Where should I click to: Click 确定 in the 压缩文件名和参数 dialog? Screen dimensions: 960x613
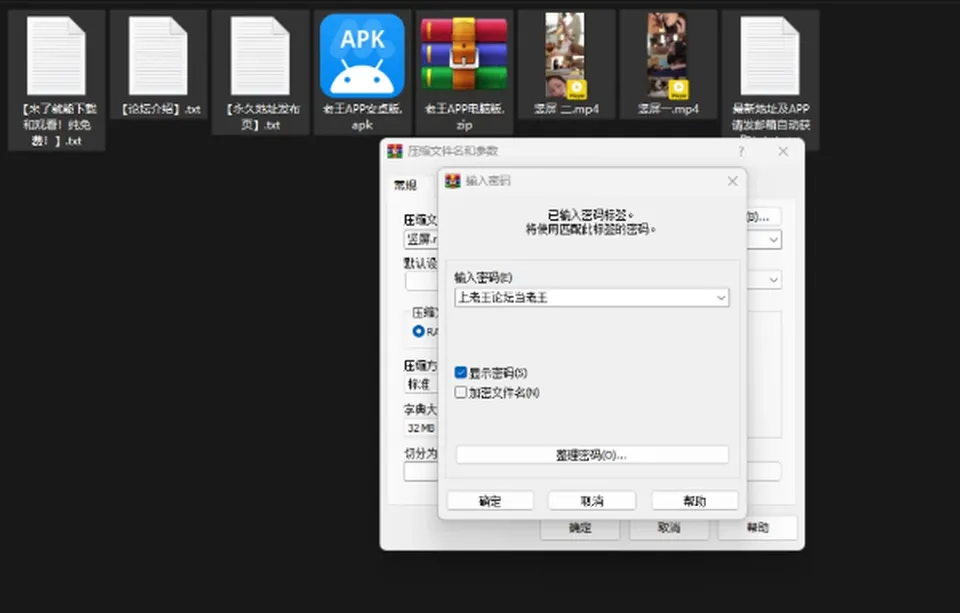click(x=580, y=528)
